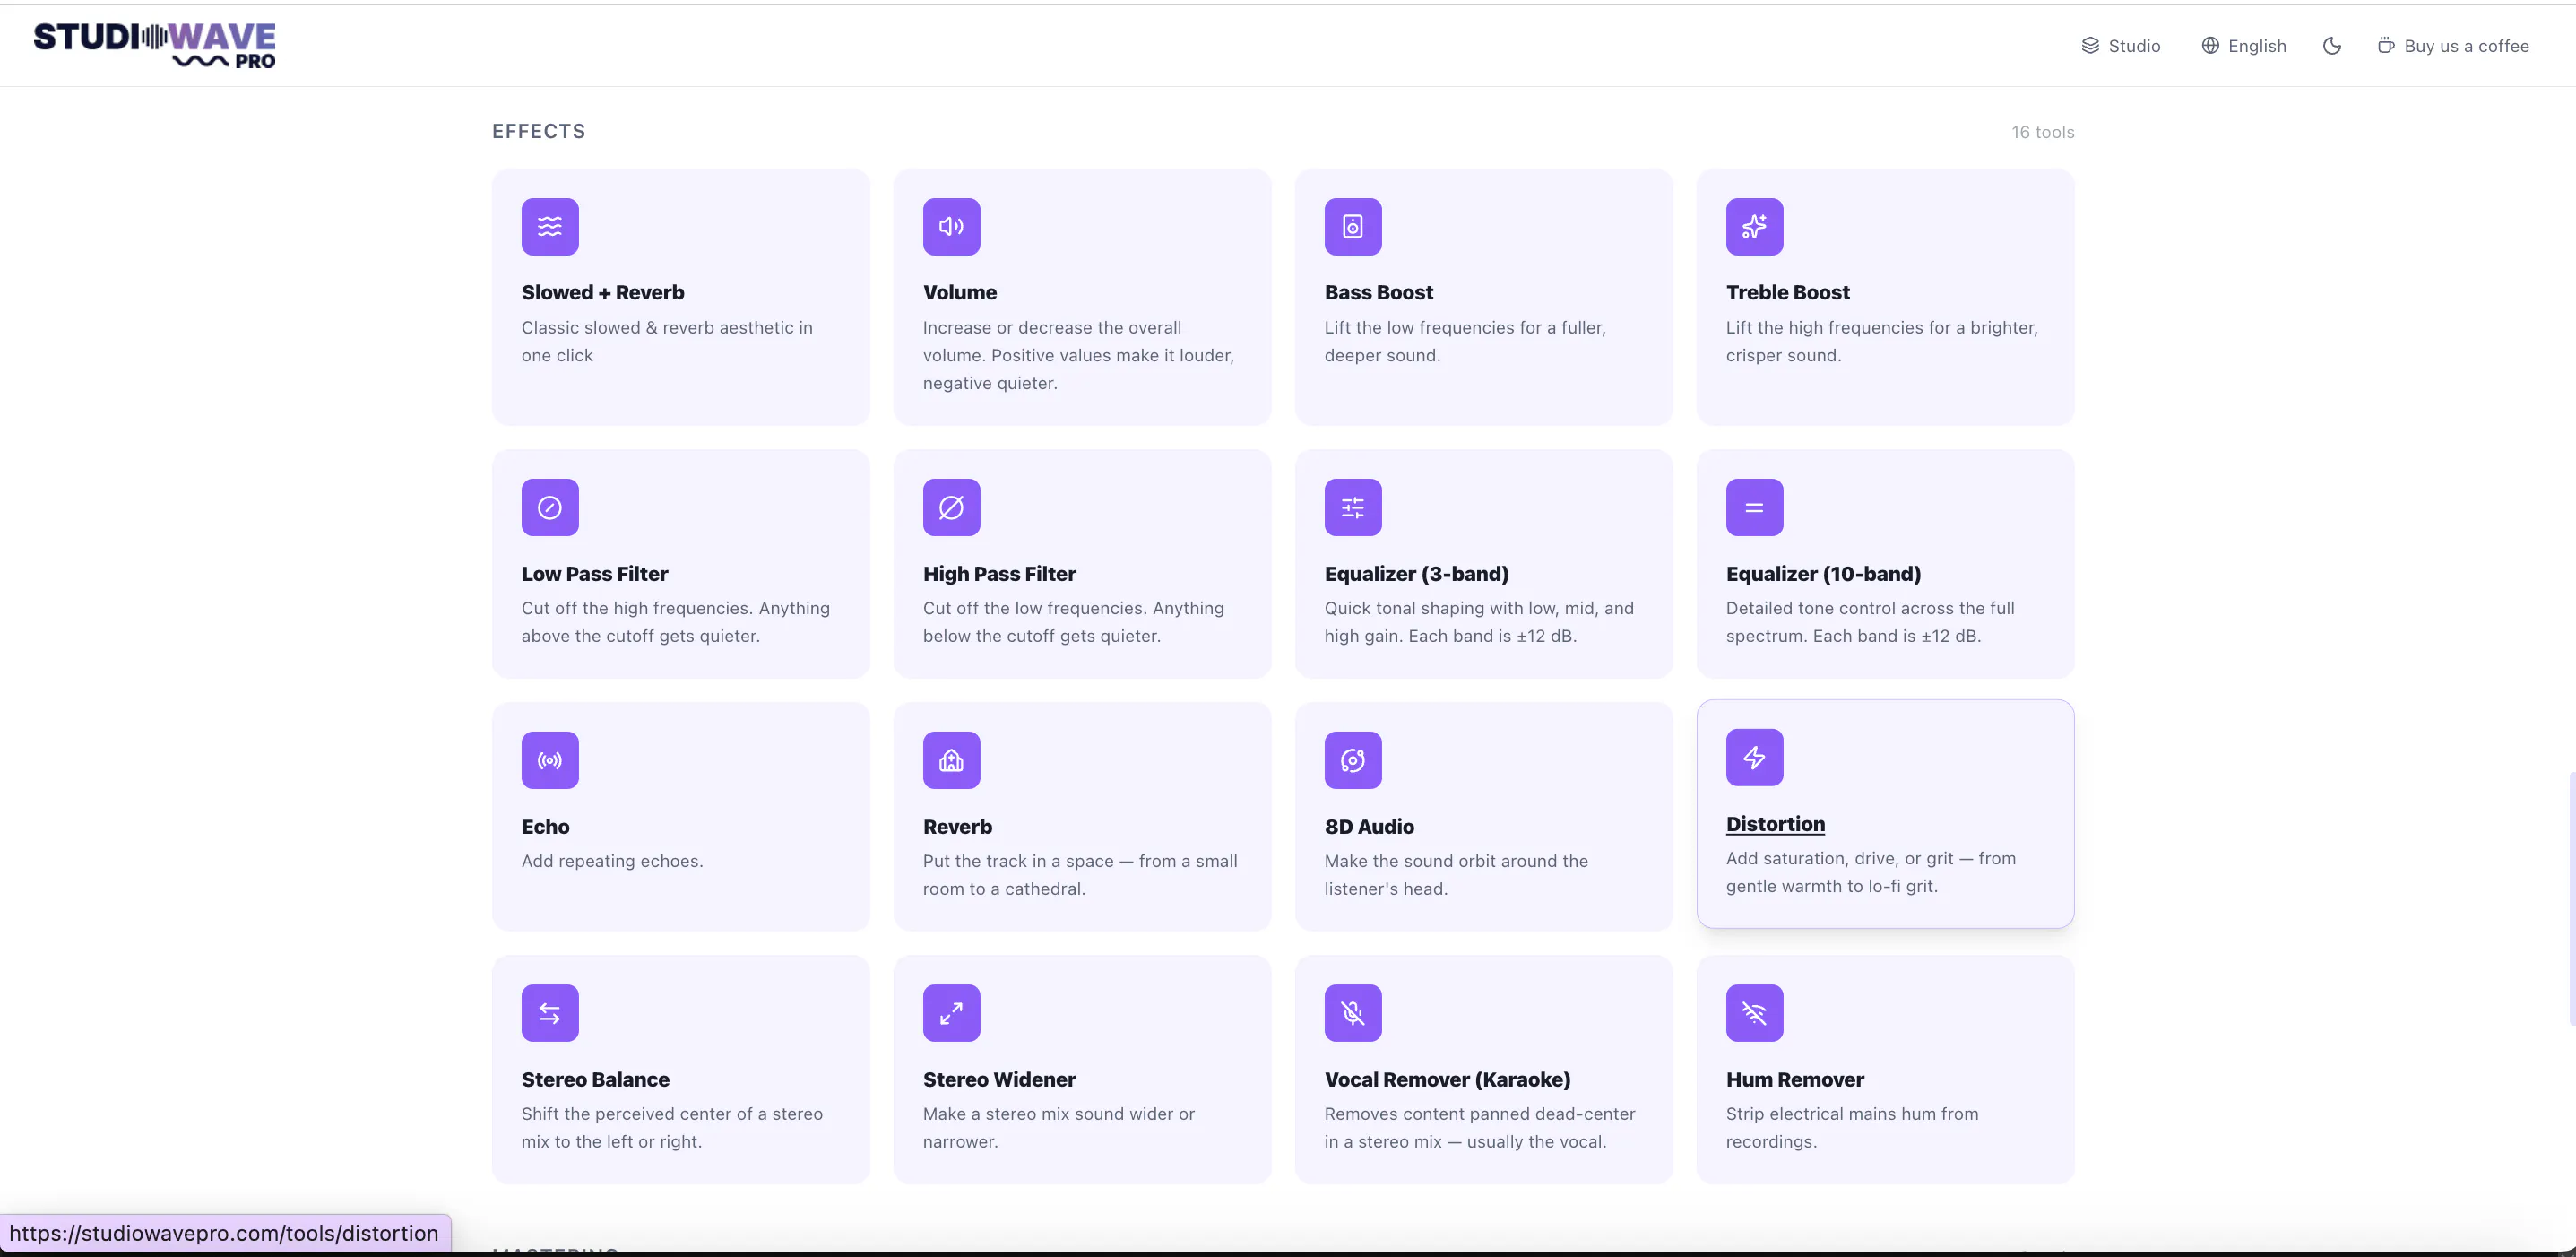
Task: Click the Treble Boost sparkles icon
Action: point(1754,227)
